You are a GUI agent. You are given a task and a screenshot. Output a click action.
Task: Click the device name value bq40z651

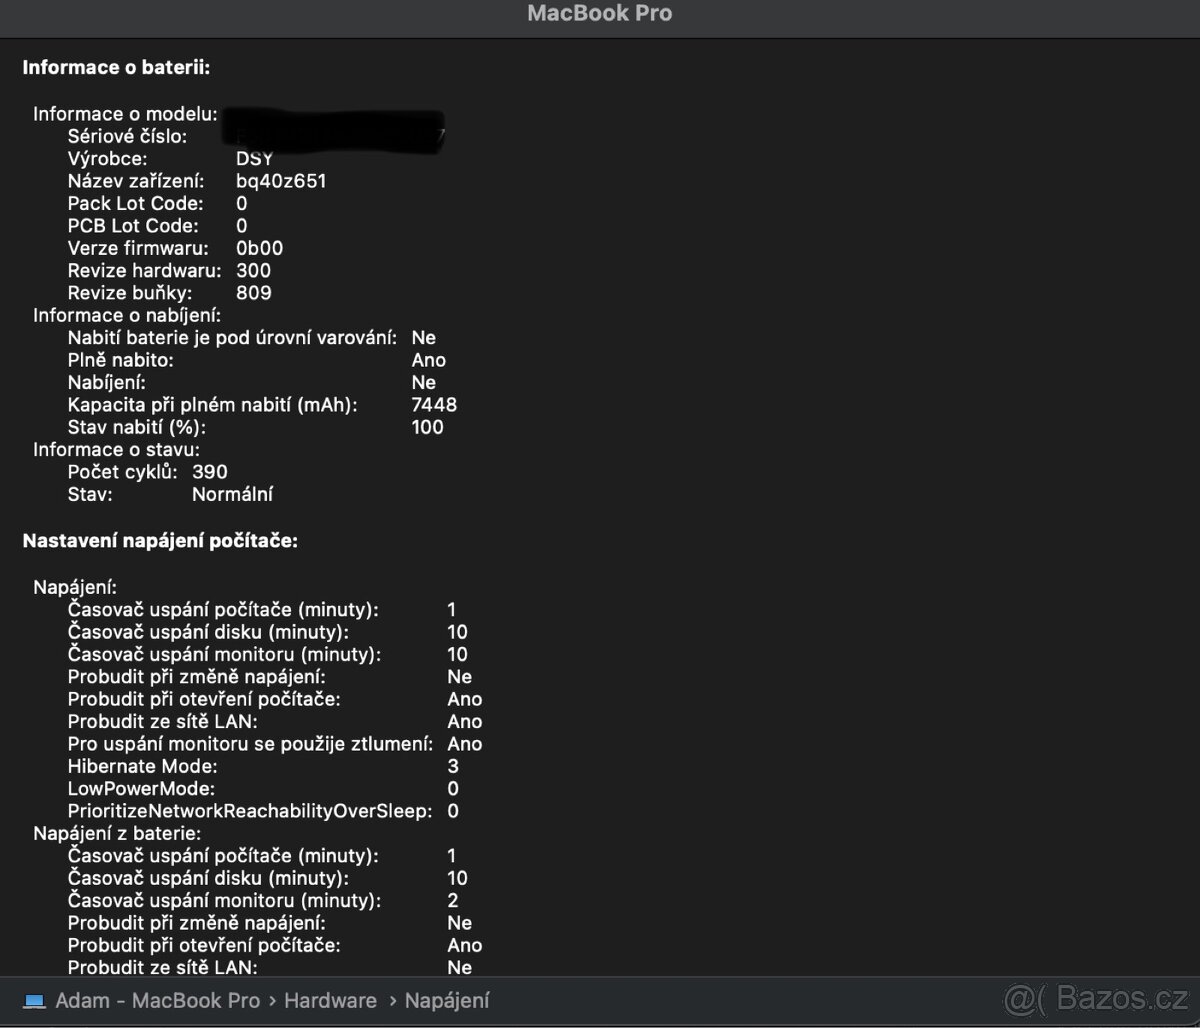281,181
